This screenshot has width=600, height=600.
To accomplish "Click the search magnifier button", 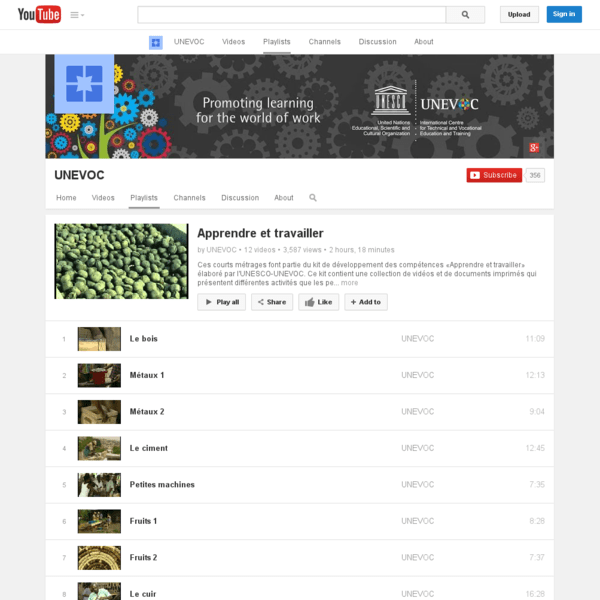I will click(465, 15).
